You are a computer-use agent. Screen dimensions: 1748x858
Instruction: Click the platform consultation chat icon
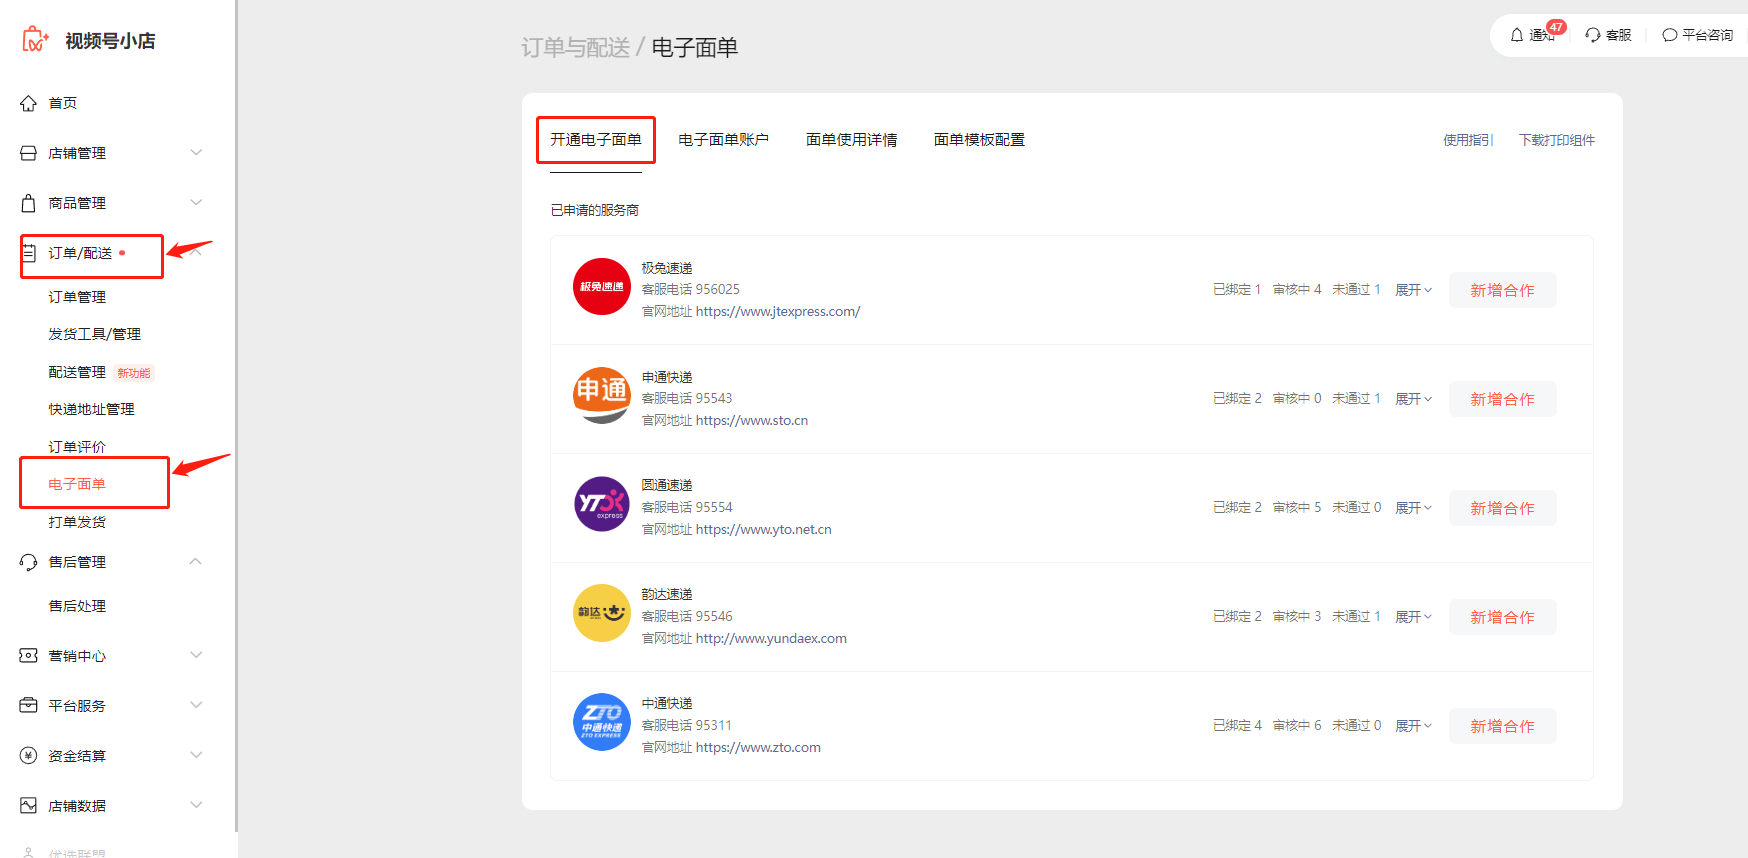pyautogui.click(x=1669, y=35)
